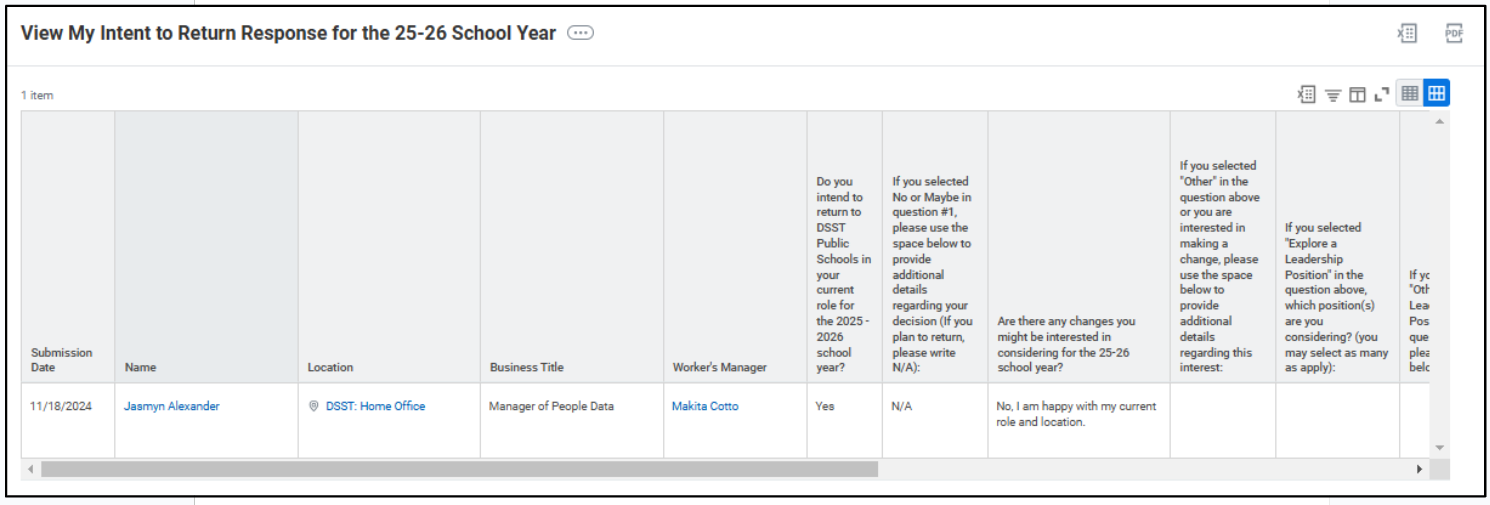
Task: Expand the table to fullscreen
Action: coord(1382,94)
